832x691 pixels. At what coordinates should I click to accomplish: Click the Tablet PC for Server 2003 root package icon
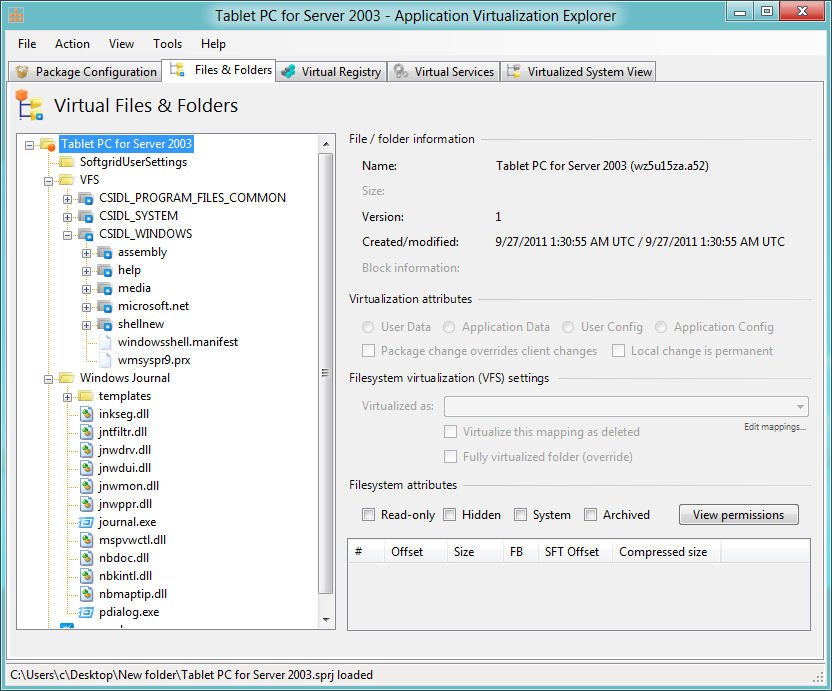48,144
